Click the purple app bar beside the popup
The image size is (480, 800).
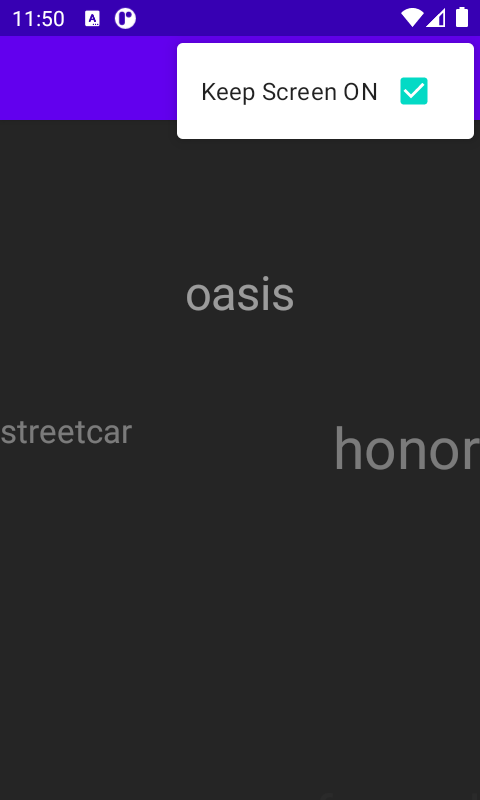tap(88, 78)
